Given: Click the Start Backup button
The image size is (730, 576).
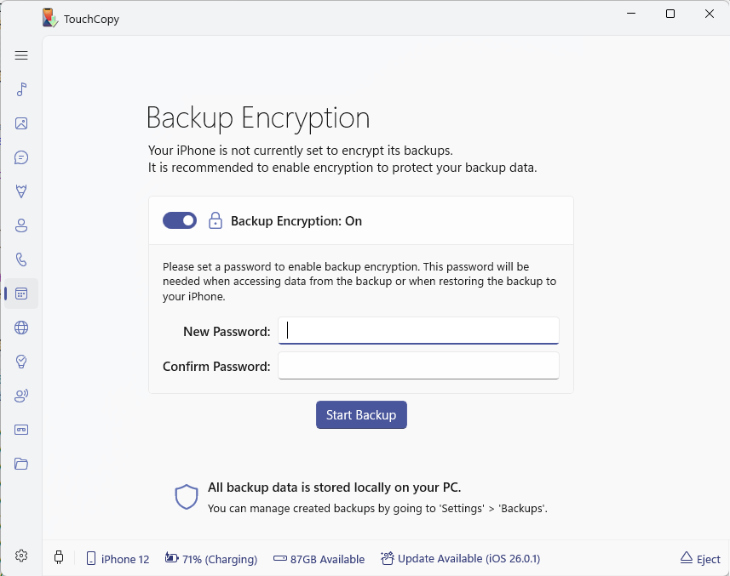Looking at the screenshot, I should (x=361, y=415).
